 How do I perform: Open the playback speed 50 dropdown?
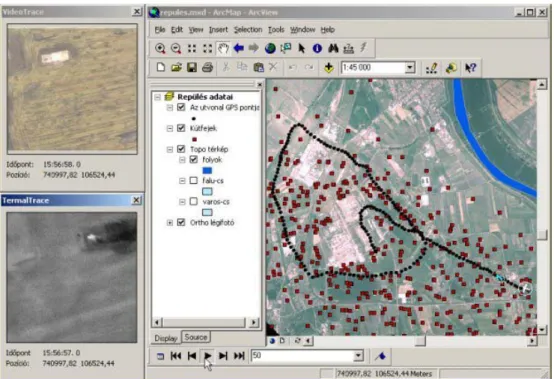click(358, 355)
